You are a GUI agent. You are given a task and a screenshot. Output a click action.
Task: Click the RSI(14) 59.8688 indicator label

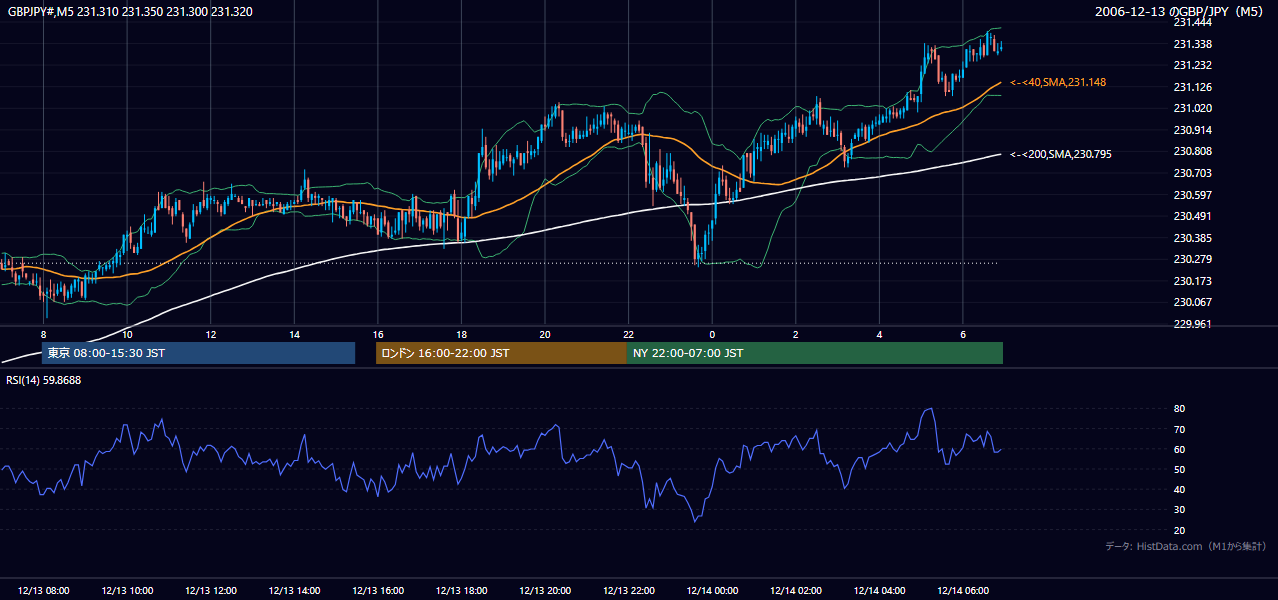point(44,380)
